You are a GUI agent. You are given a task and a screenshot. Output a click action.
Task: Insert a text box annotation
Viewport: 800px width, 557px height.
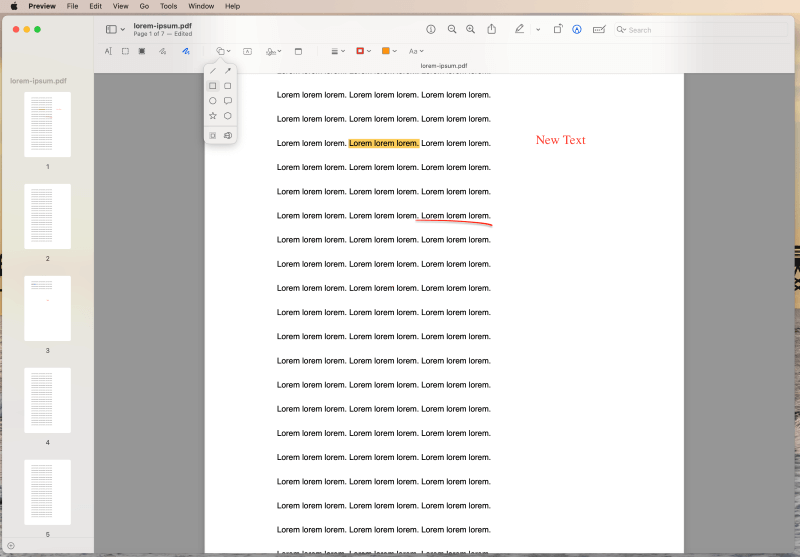coord(247,51)
